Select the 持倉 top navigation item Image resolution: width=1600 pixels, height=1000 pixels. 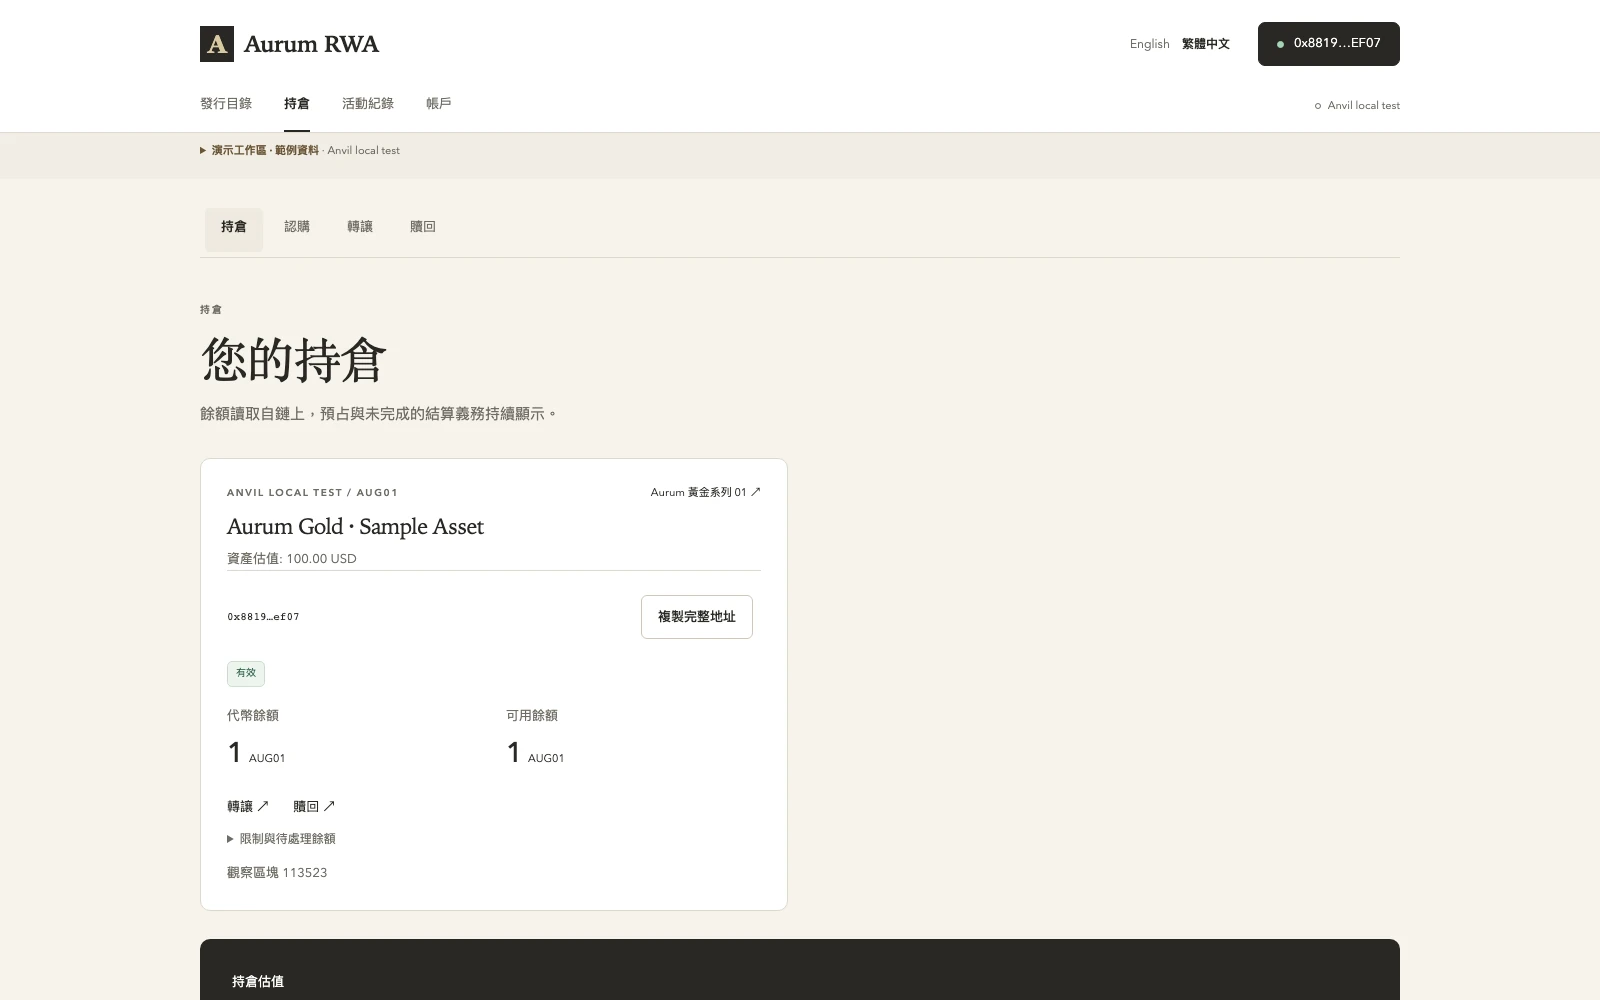click(296, 104)
